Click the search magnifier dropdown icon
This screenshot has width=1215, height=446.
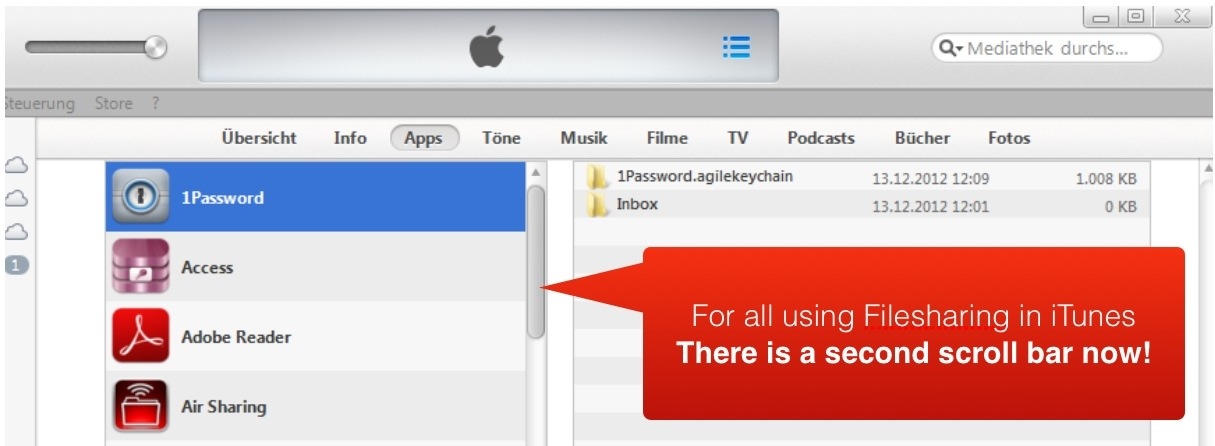[950, 48]
